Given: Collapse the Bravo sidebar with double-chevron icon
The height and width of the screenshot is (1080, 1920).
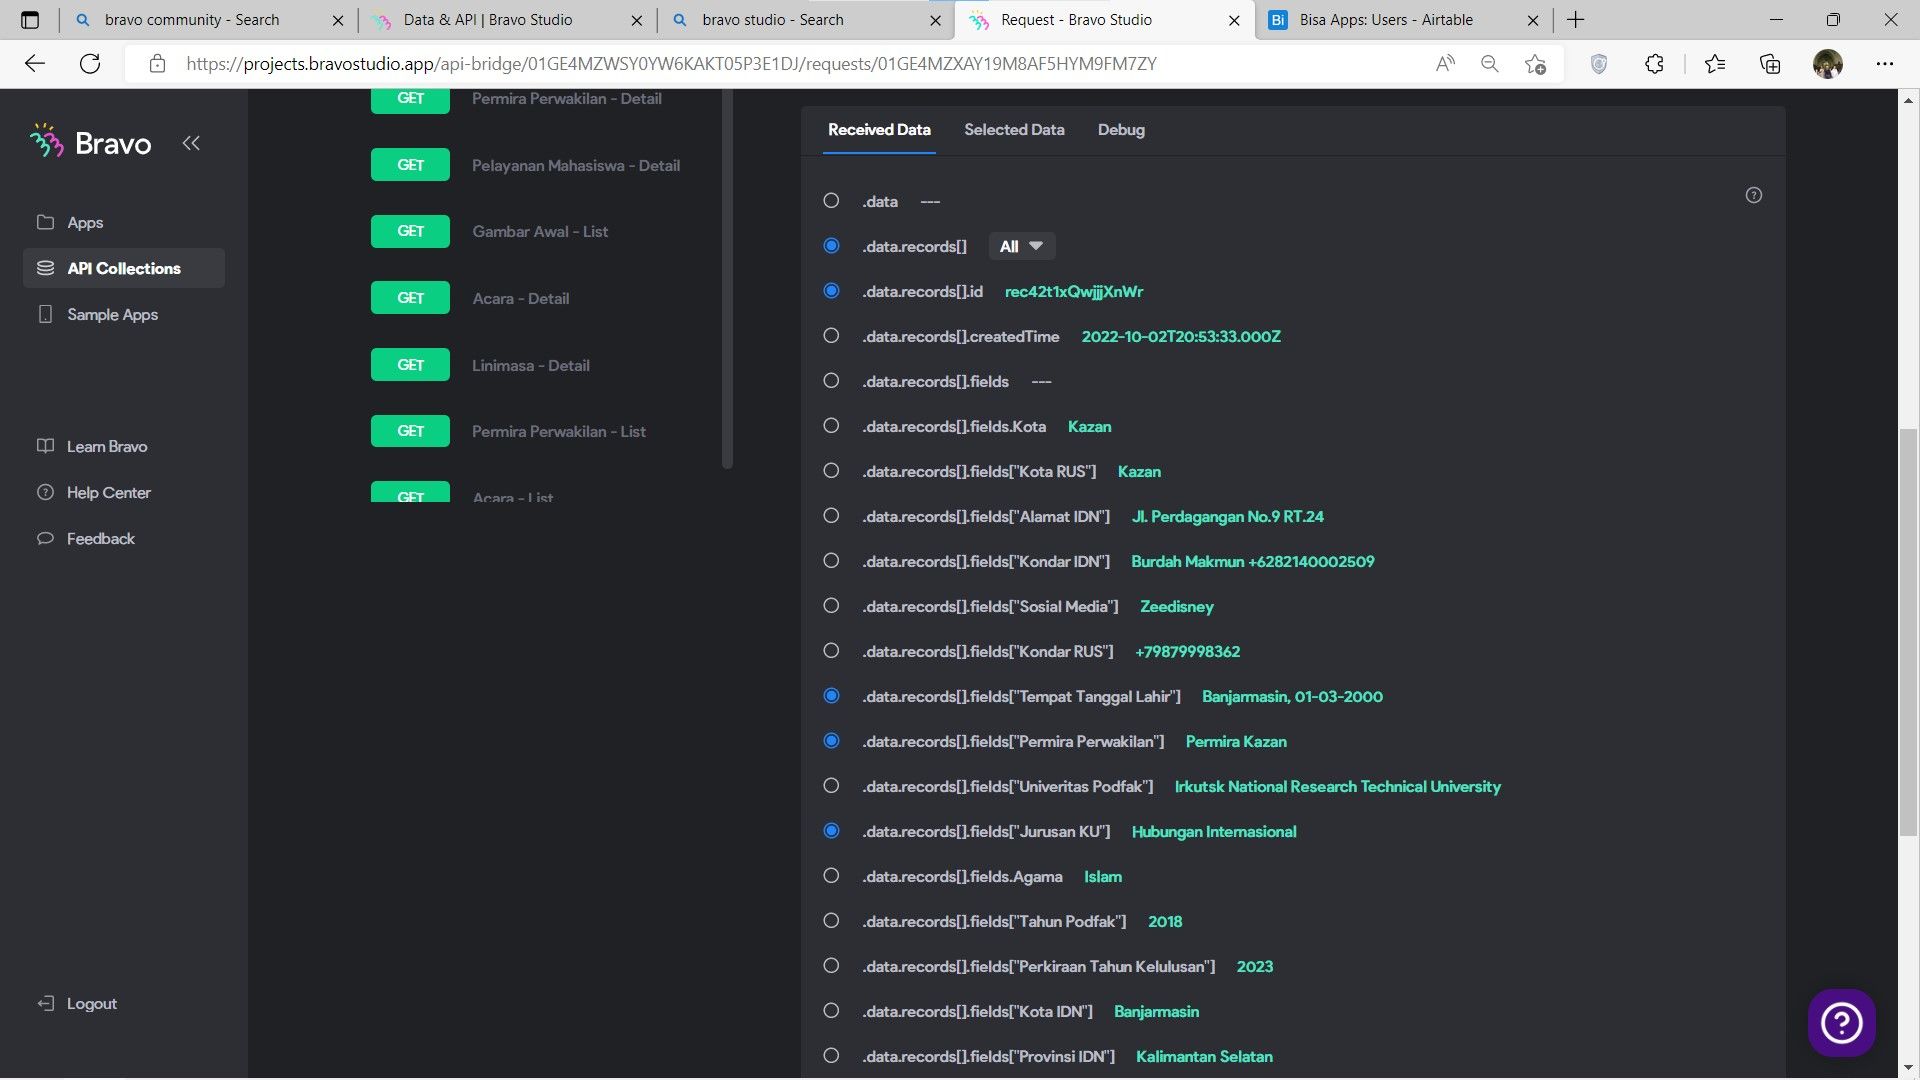Looking at the screenshot, I should click(x=191, y=143).
